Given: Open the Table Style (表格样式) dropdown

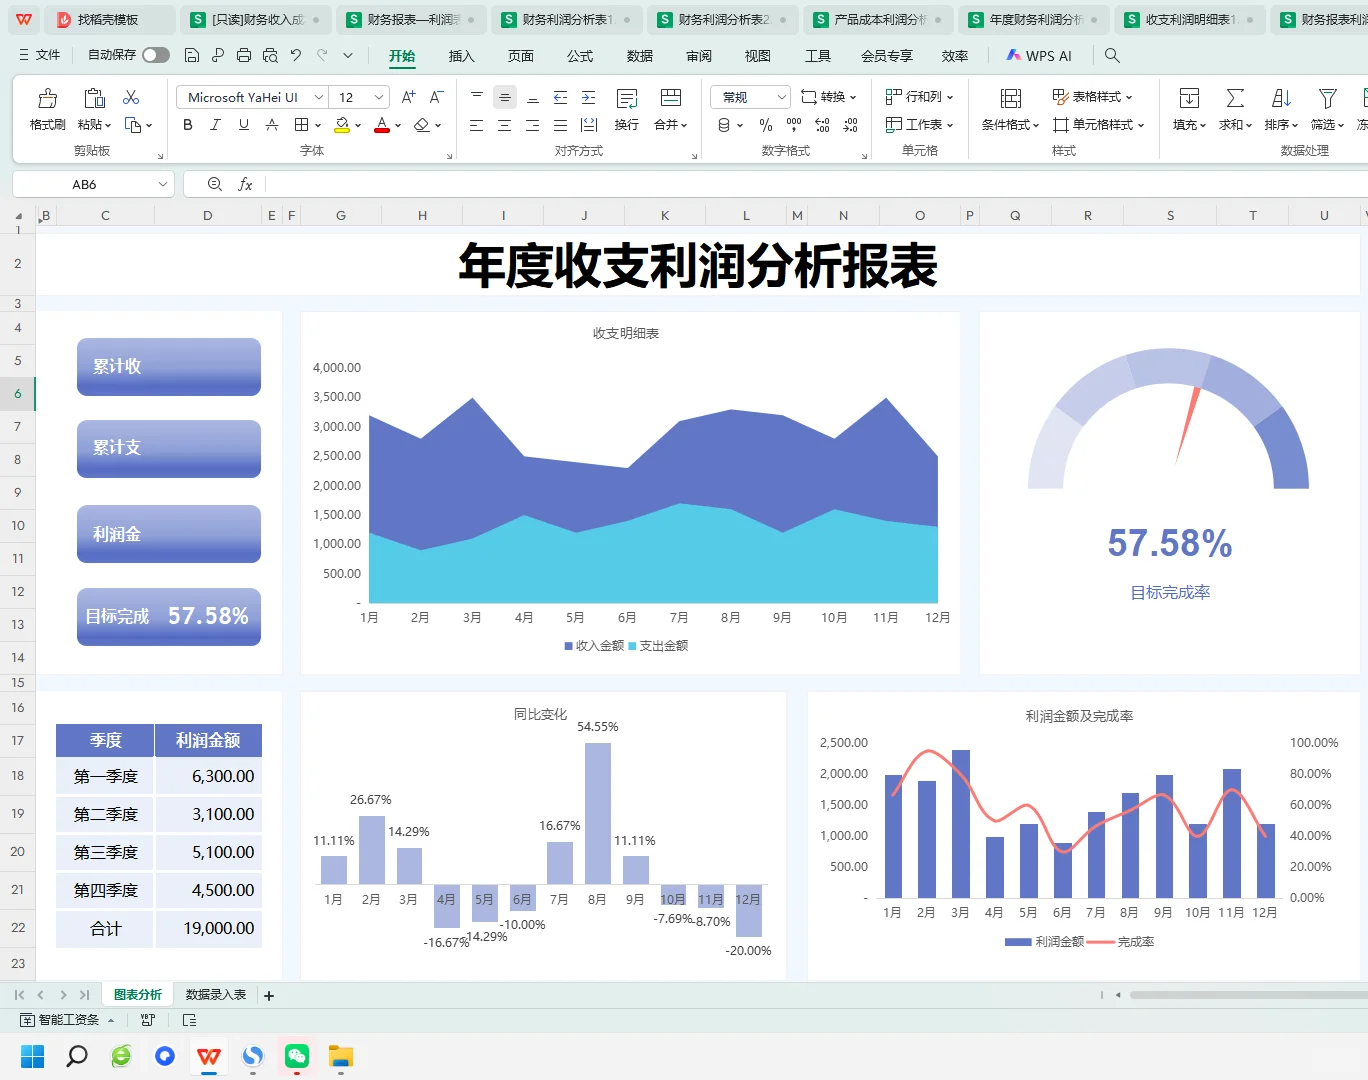Looking at the screenshot, I should 1093,97.
